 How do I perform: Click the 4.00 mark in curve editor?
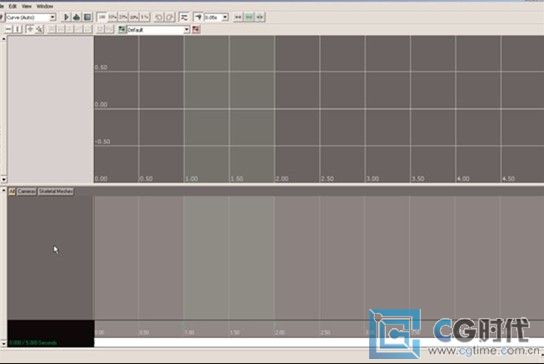click(463, 179)
